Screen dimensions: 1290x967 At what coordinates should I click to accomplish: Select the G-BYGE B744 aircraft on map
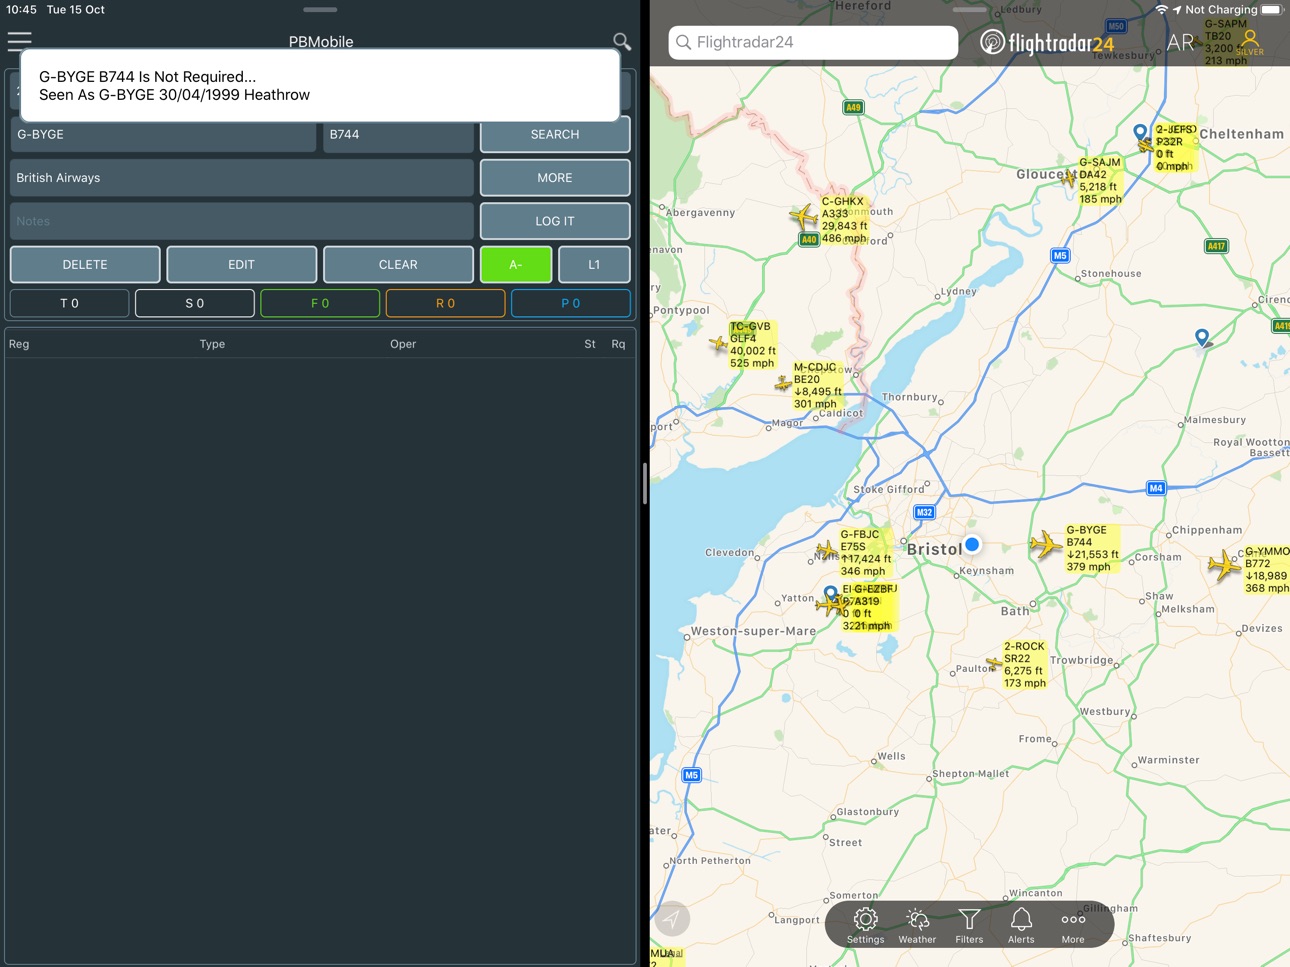coord(1046,545)
